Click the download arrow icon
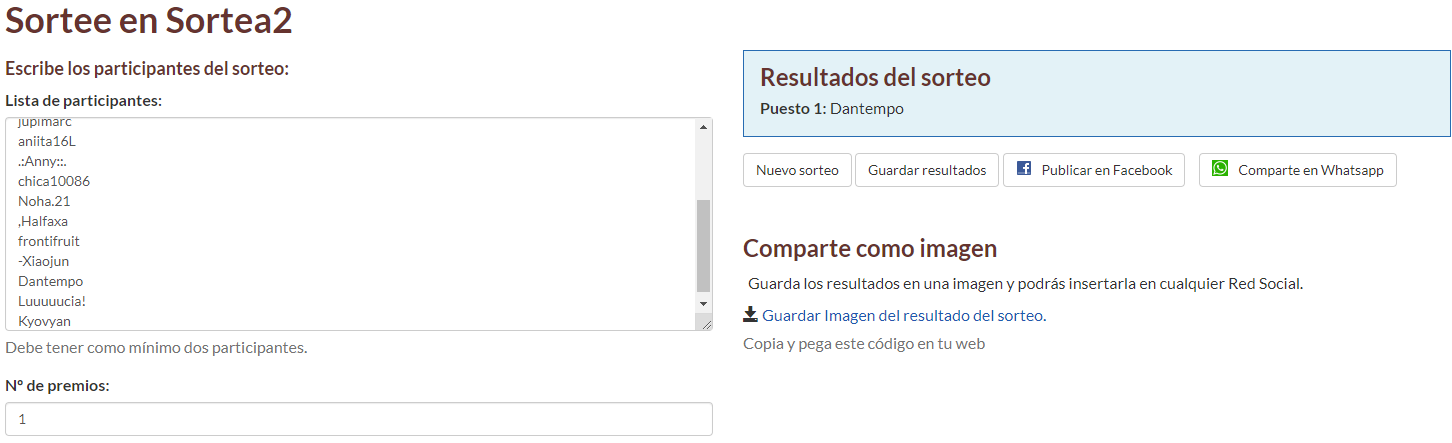1452x443 pixels. (751, 315)
